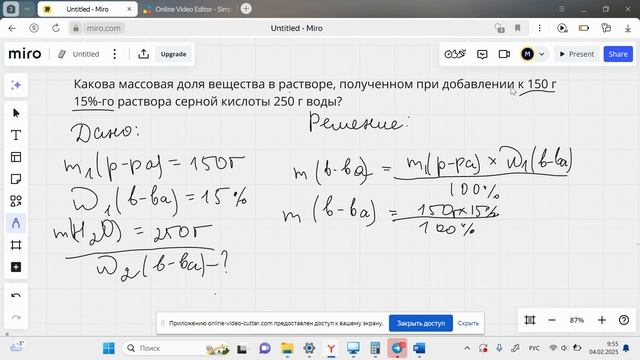Screen dimensions: 640x360
Task: Undo last action in Miro
Action: click(16, 295)
